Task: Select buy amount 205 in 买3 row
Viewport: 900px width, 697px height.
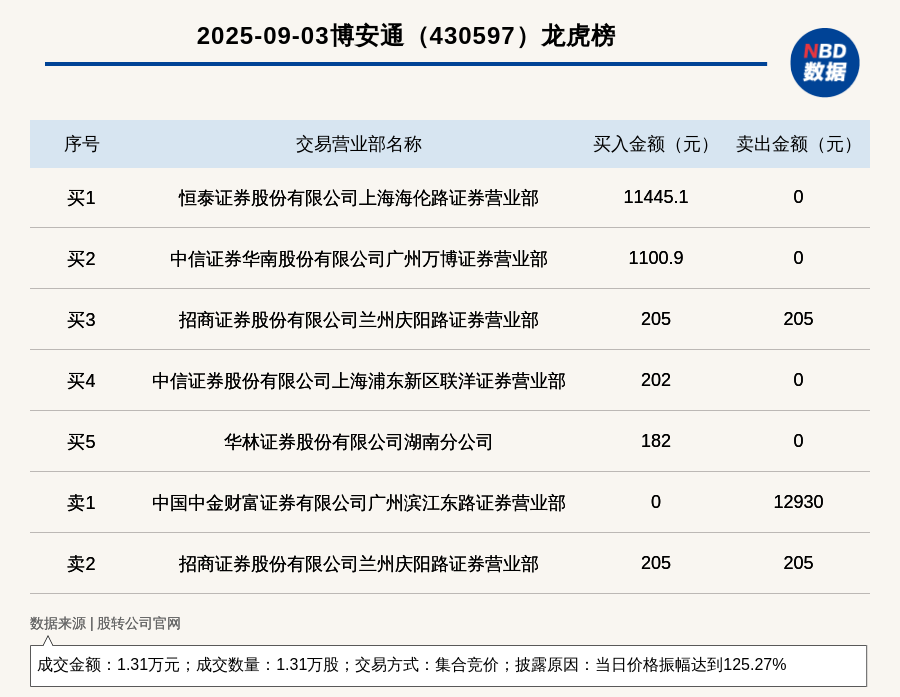Action: (655, 319)
